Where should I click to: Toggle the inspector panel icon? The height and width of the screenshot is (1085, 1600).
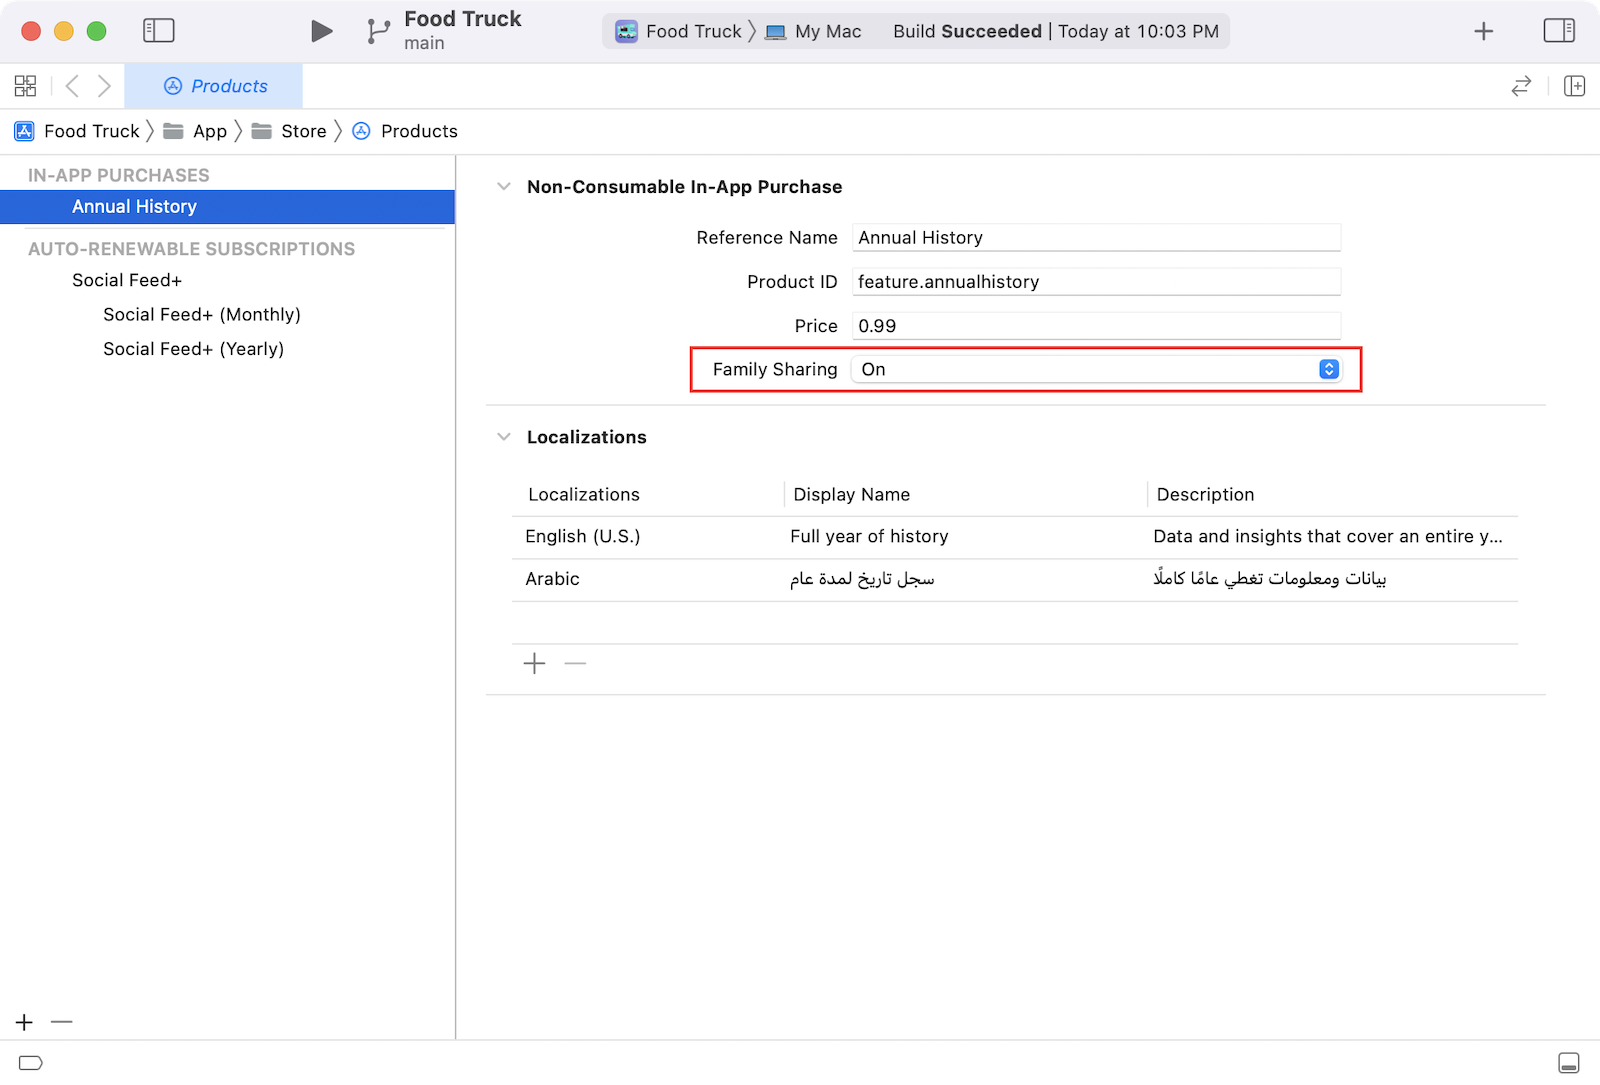(x=1558, y=31)
